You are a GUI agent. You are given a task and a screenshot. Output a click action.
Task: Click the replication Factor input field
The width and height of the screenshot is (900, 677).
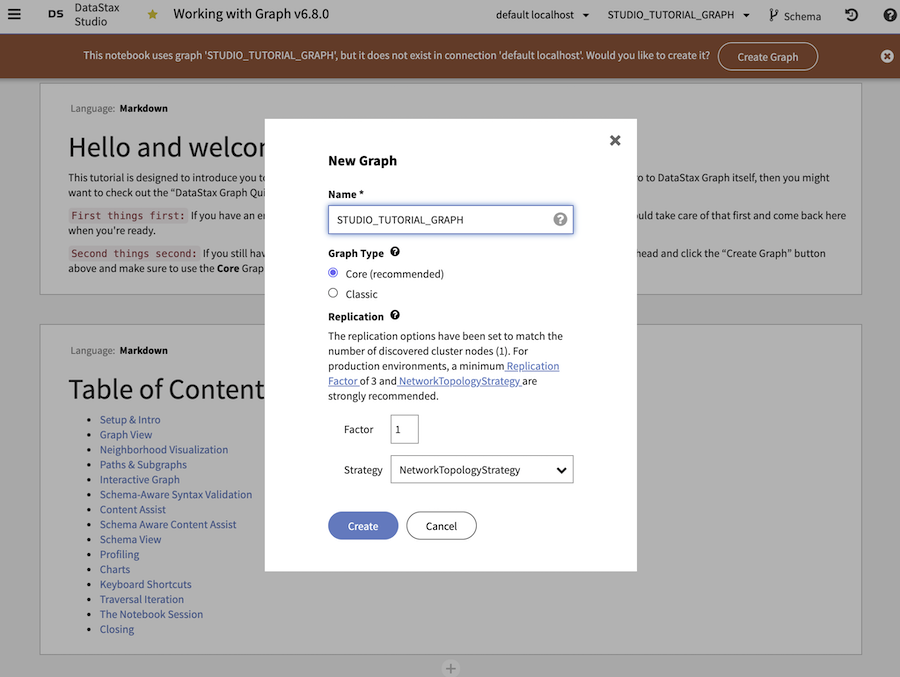(x=404, y=429)
